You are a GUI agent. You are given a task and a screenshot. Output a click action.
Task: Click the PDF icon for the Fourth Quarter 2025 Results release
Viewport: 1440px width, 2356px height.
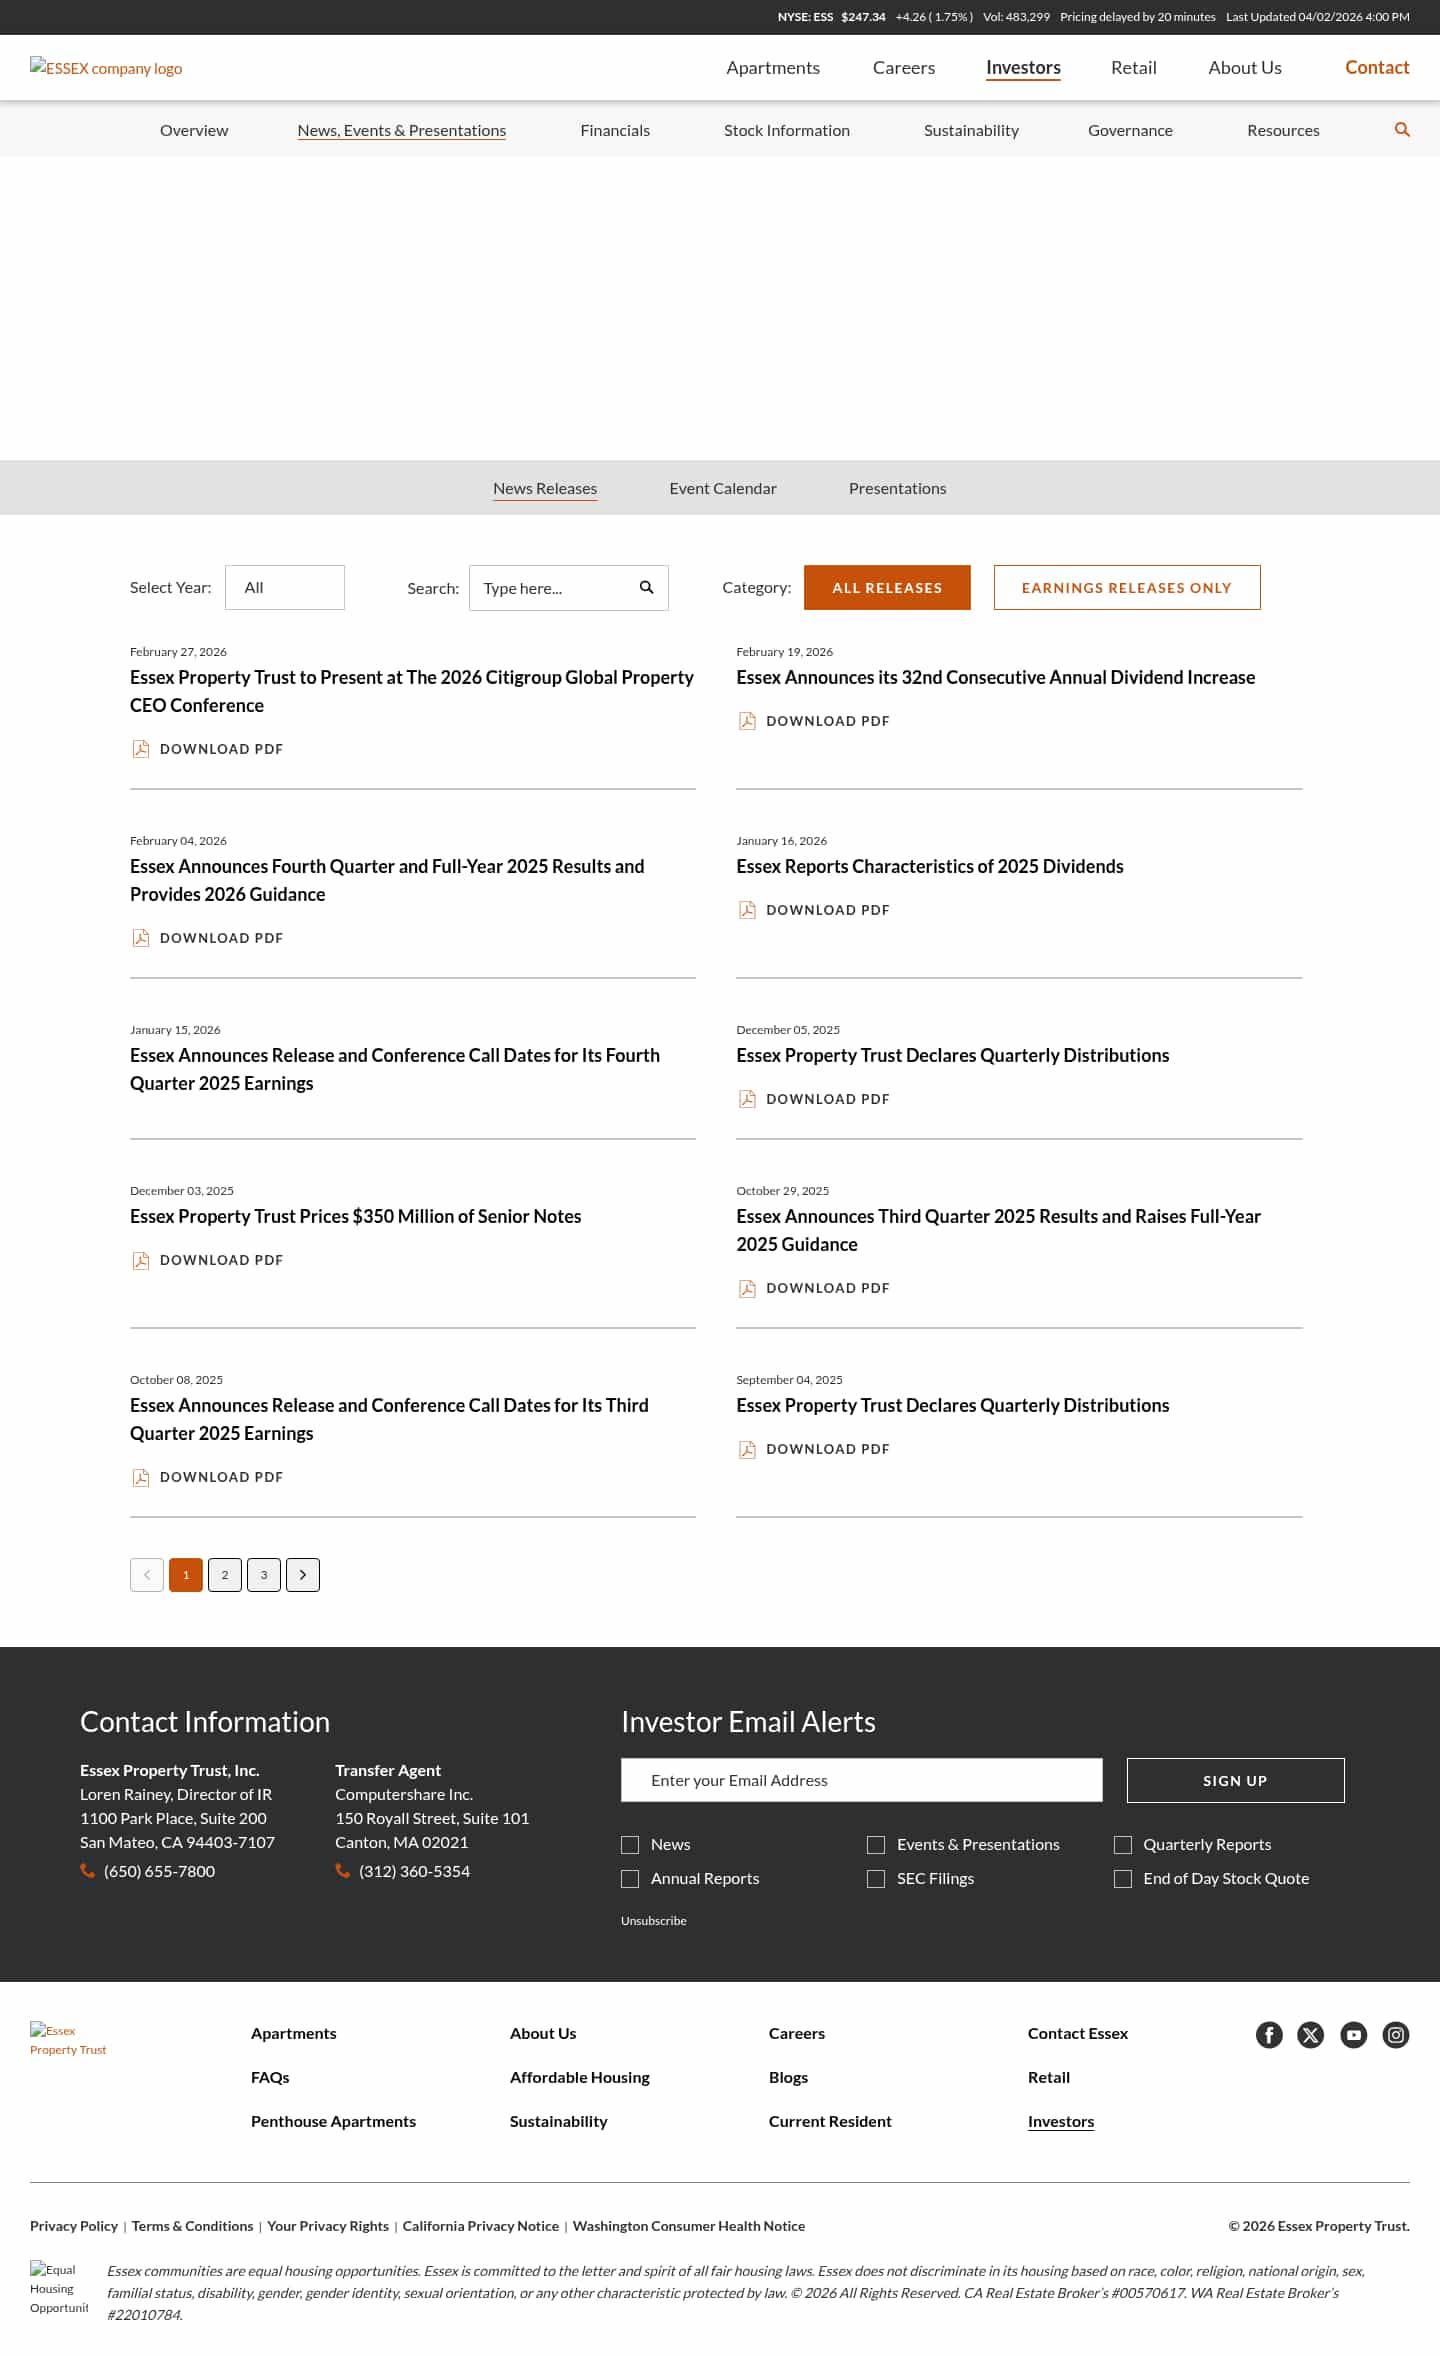[141, 938]
